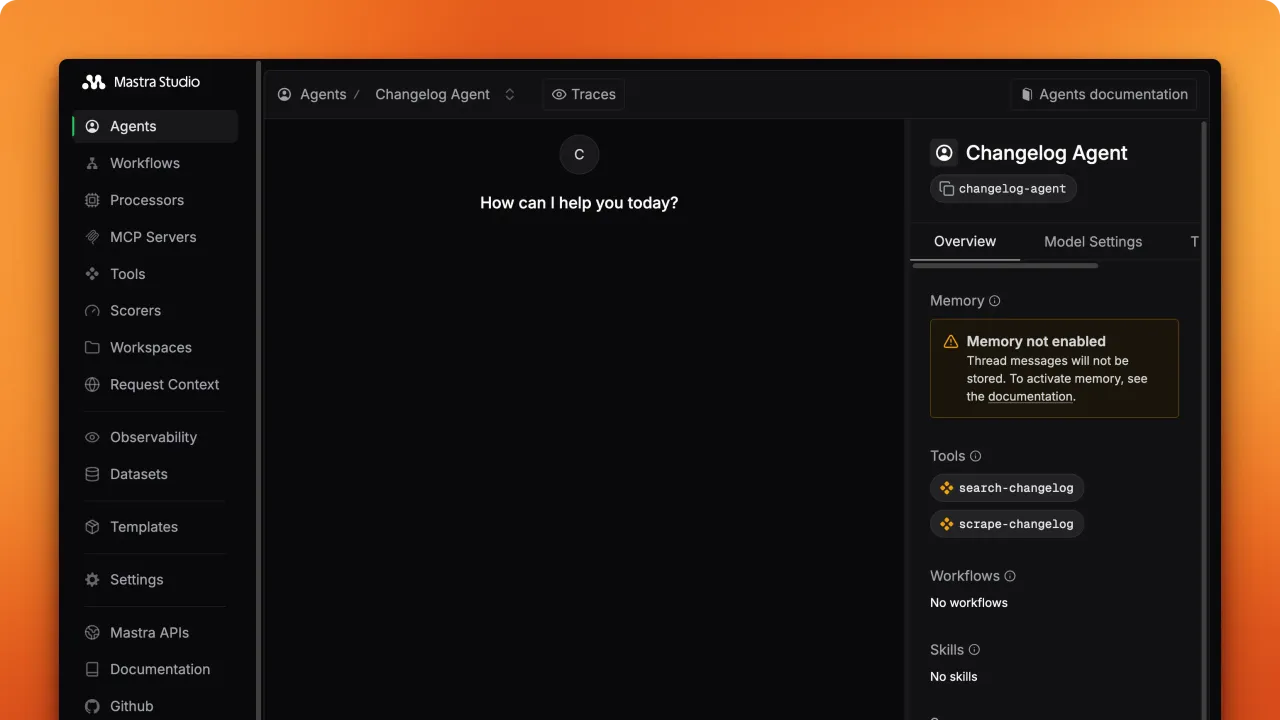This screenshot has height=720, width=1280.
Task: Switch to the Overview tab
Action: point(965,241)
